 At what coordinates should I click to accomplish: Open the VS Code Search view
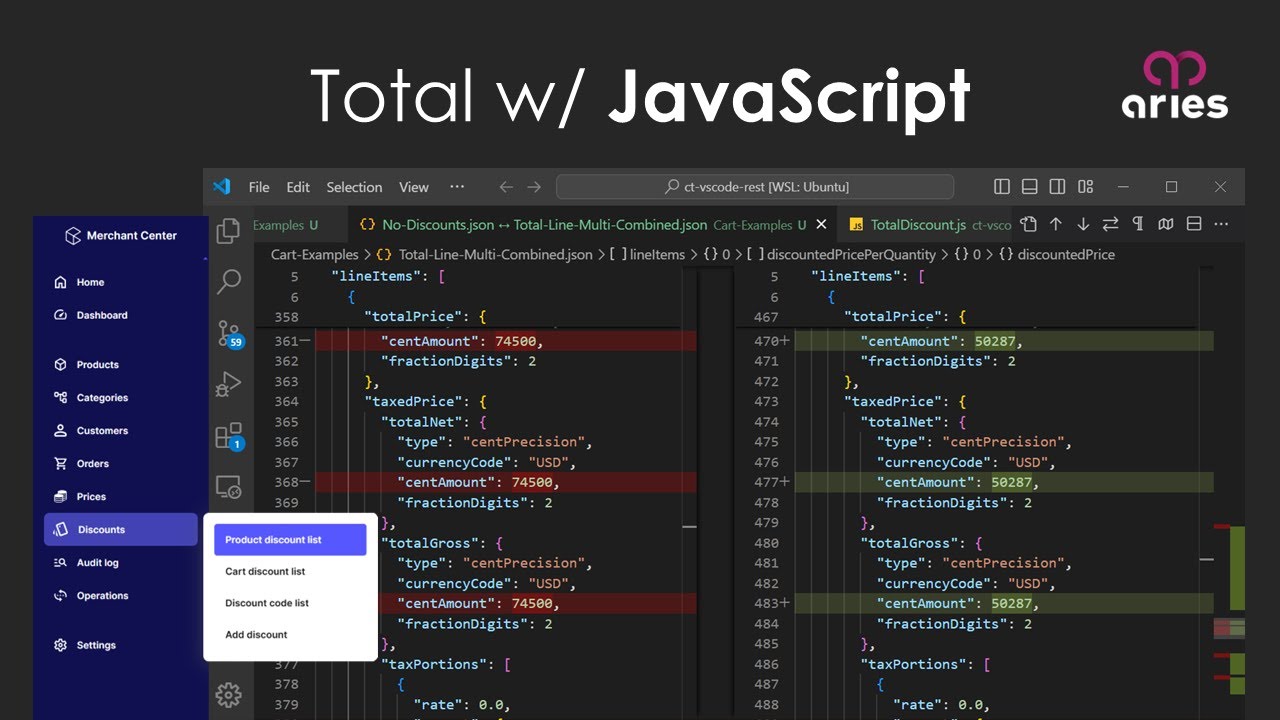[x=229, y=281]
